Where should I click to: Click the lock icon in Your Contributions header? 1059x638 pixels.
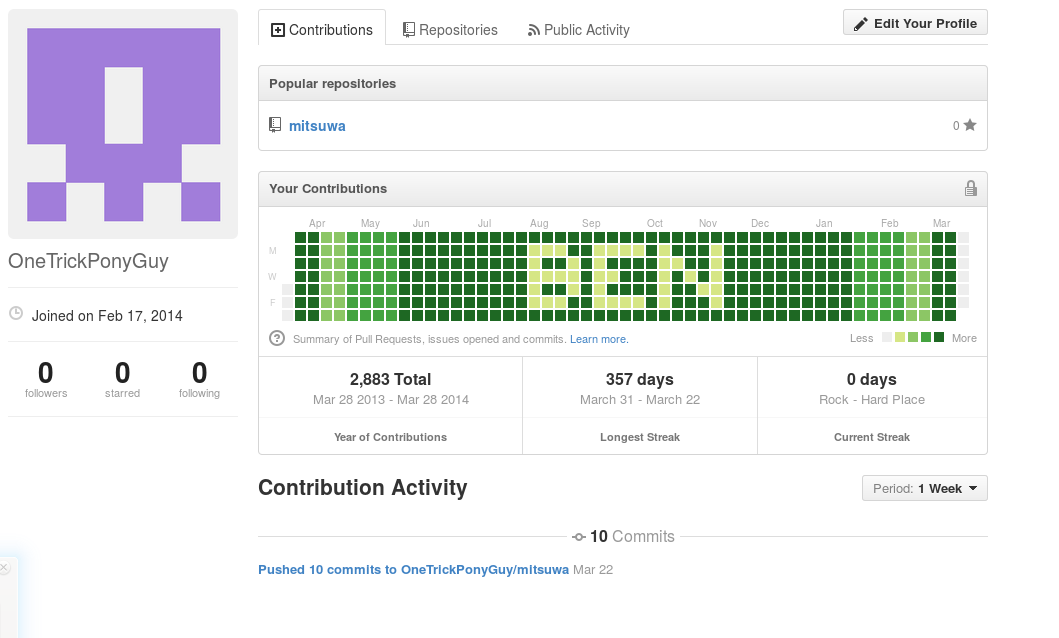point(970,188)
